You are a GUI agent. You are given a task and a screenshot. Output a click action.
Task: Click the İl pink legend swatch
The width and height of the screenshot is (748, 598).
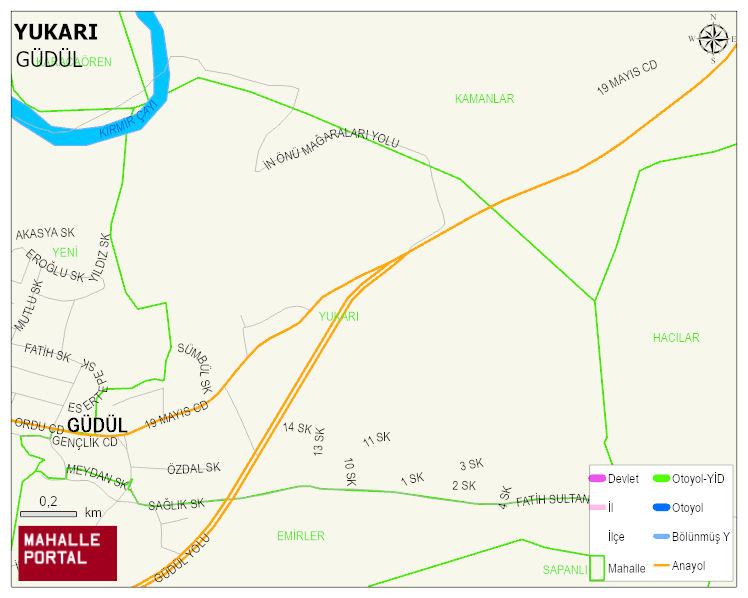597,507
